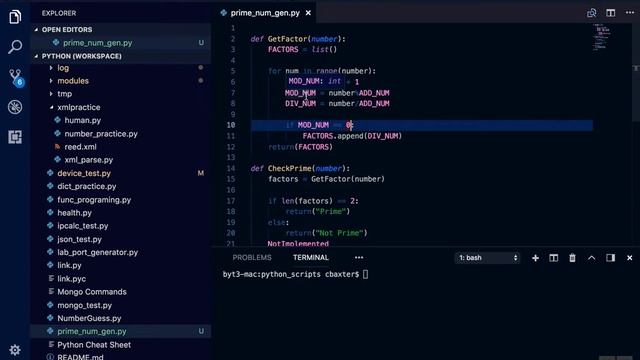Open reed.xml file
The width and height of the screenshot is (640, 360).
tap(80, 147)
